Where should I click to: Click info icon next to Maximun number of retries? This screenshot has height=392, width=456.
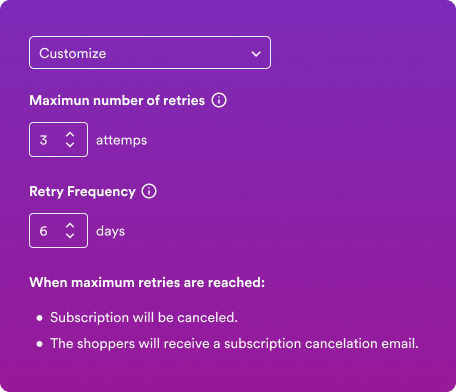point(219,100)
